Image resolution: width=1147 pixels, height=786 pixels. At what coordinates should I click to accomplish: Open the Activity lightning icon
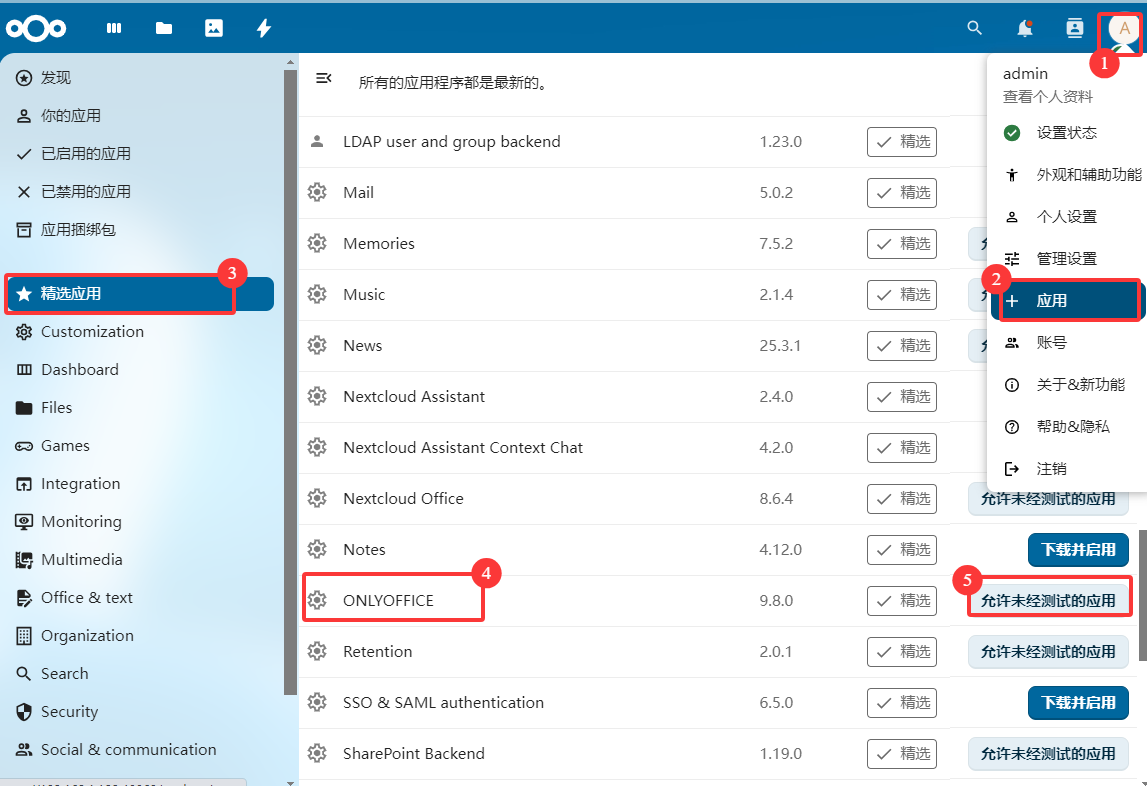(x=264, y=28)
